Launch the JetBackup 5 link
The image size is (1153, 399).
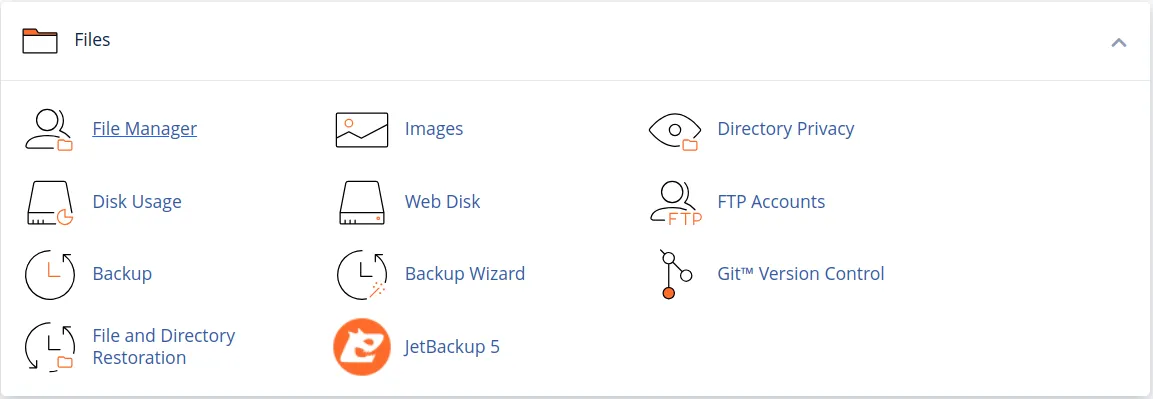pos(452,346)
